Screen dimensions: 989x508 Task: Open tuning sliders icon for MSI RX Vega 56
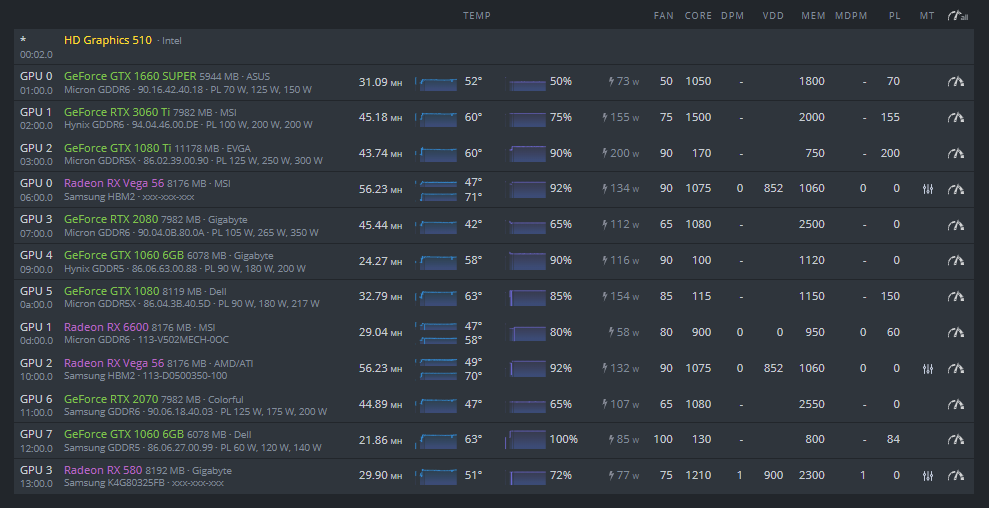click(927, 189)
